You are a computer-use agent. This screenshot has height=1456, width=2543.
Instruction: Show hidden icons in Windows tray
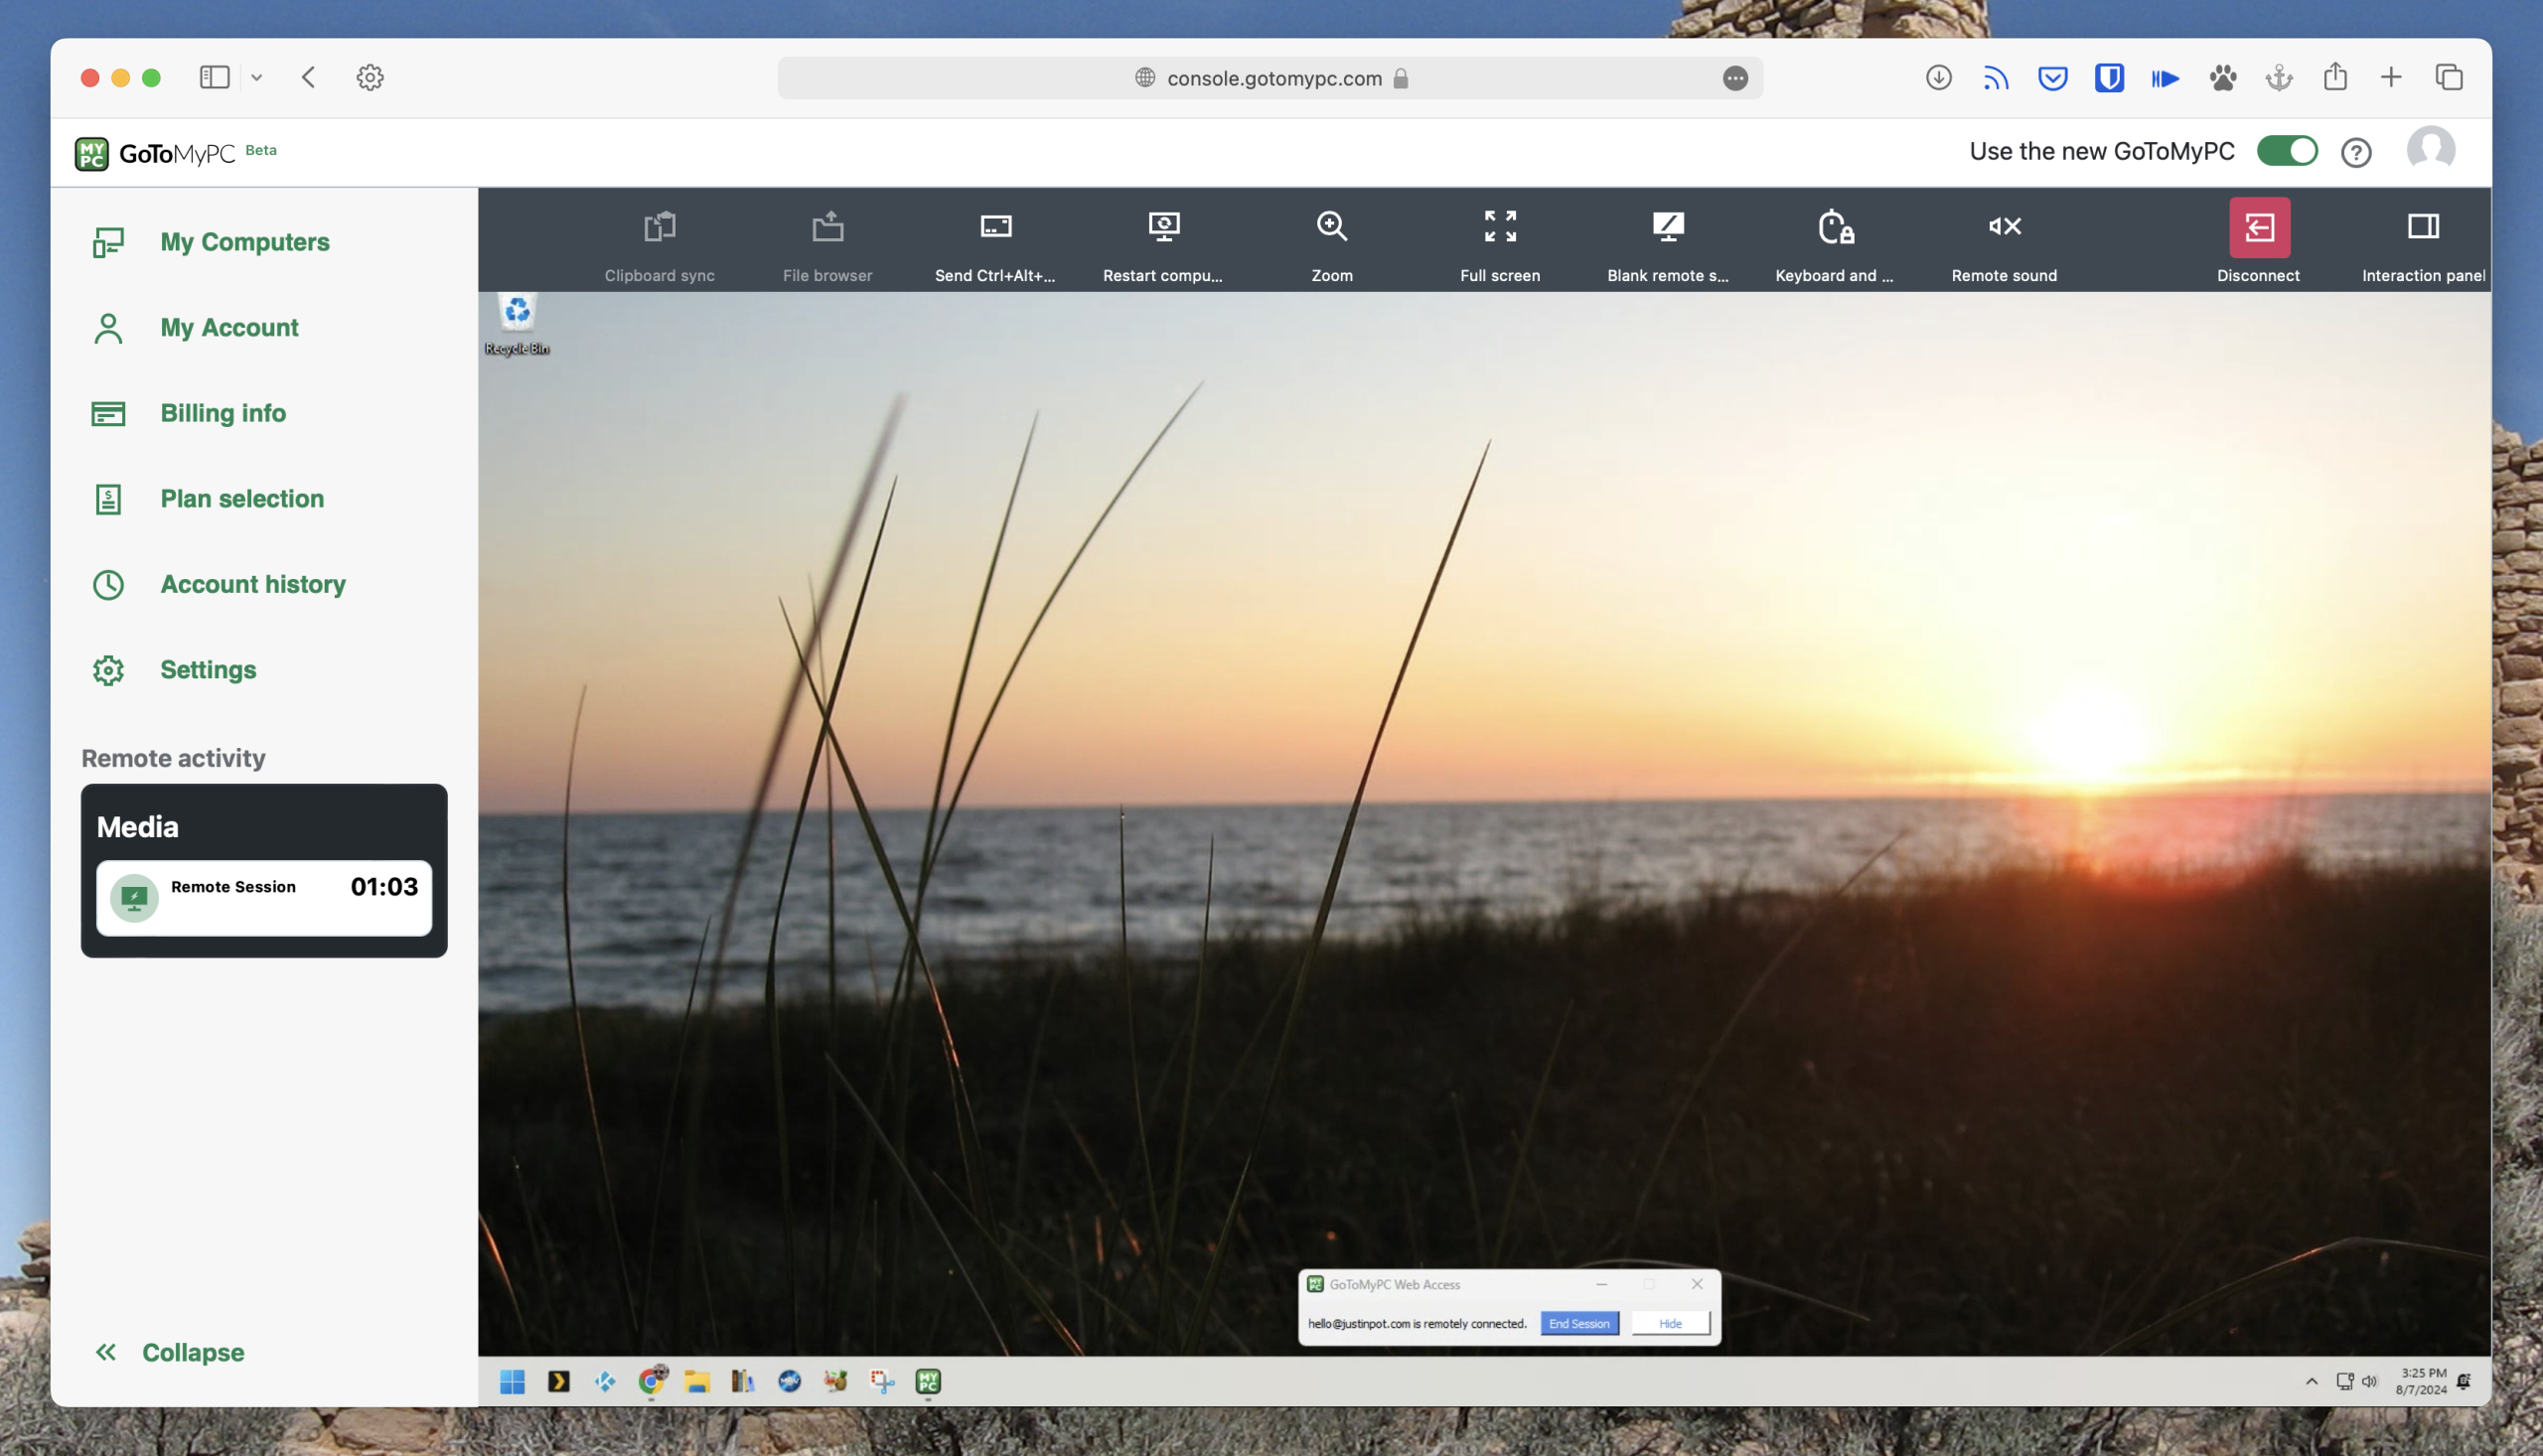point(2311,1381)
